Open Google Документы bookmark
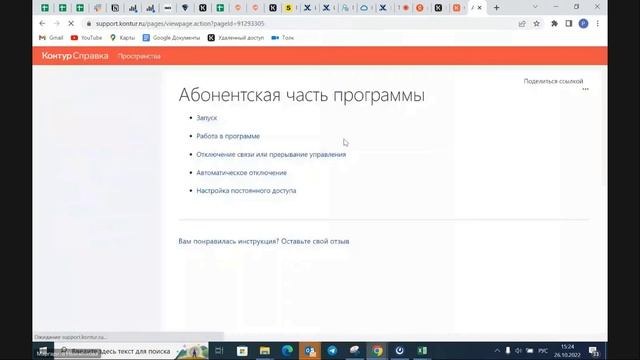This screenshot has height=360, width=640. pyautogui.click(x=171, y=38)
